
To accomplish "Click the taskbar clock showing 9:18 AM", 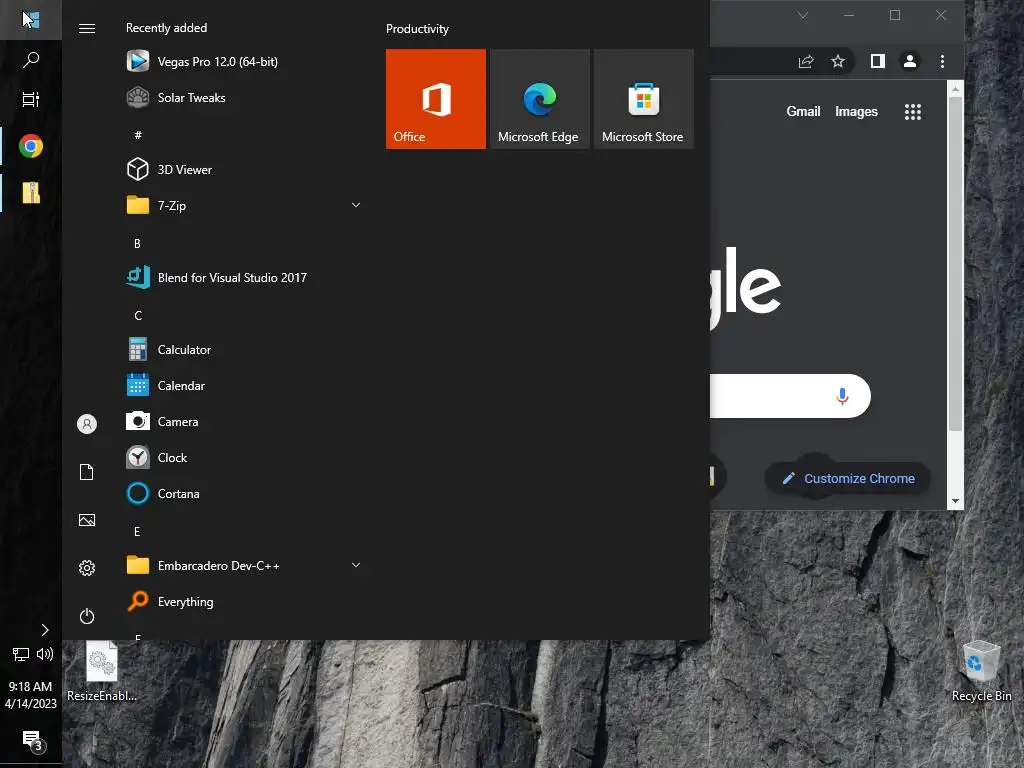I will pos(31,695).
